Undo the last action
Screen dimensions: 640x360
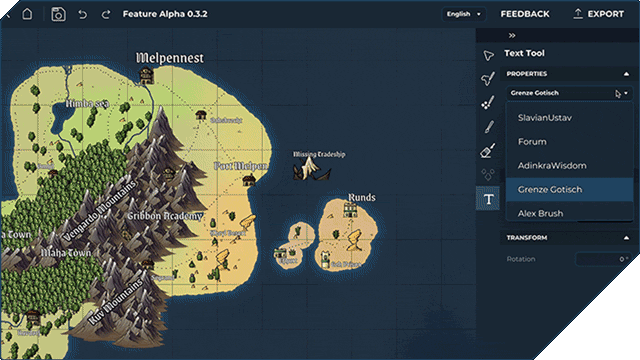(82, 14)
